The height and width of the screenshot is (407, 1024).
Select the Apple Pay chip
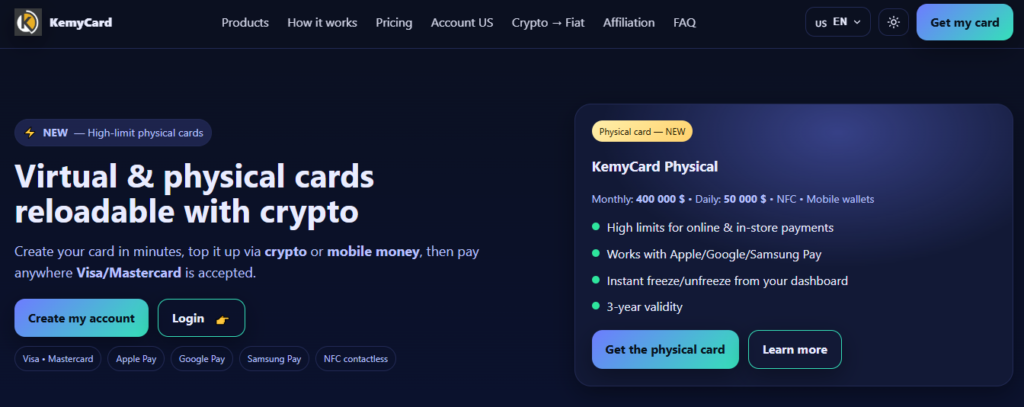135,358
